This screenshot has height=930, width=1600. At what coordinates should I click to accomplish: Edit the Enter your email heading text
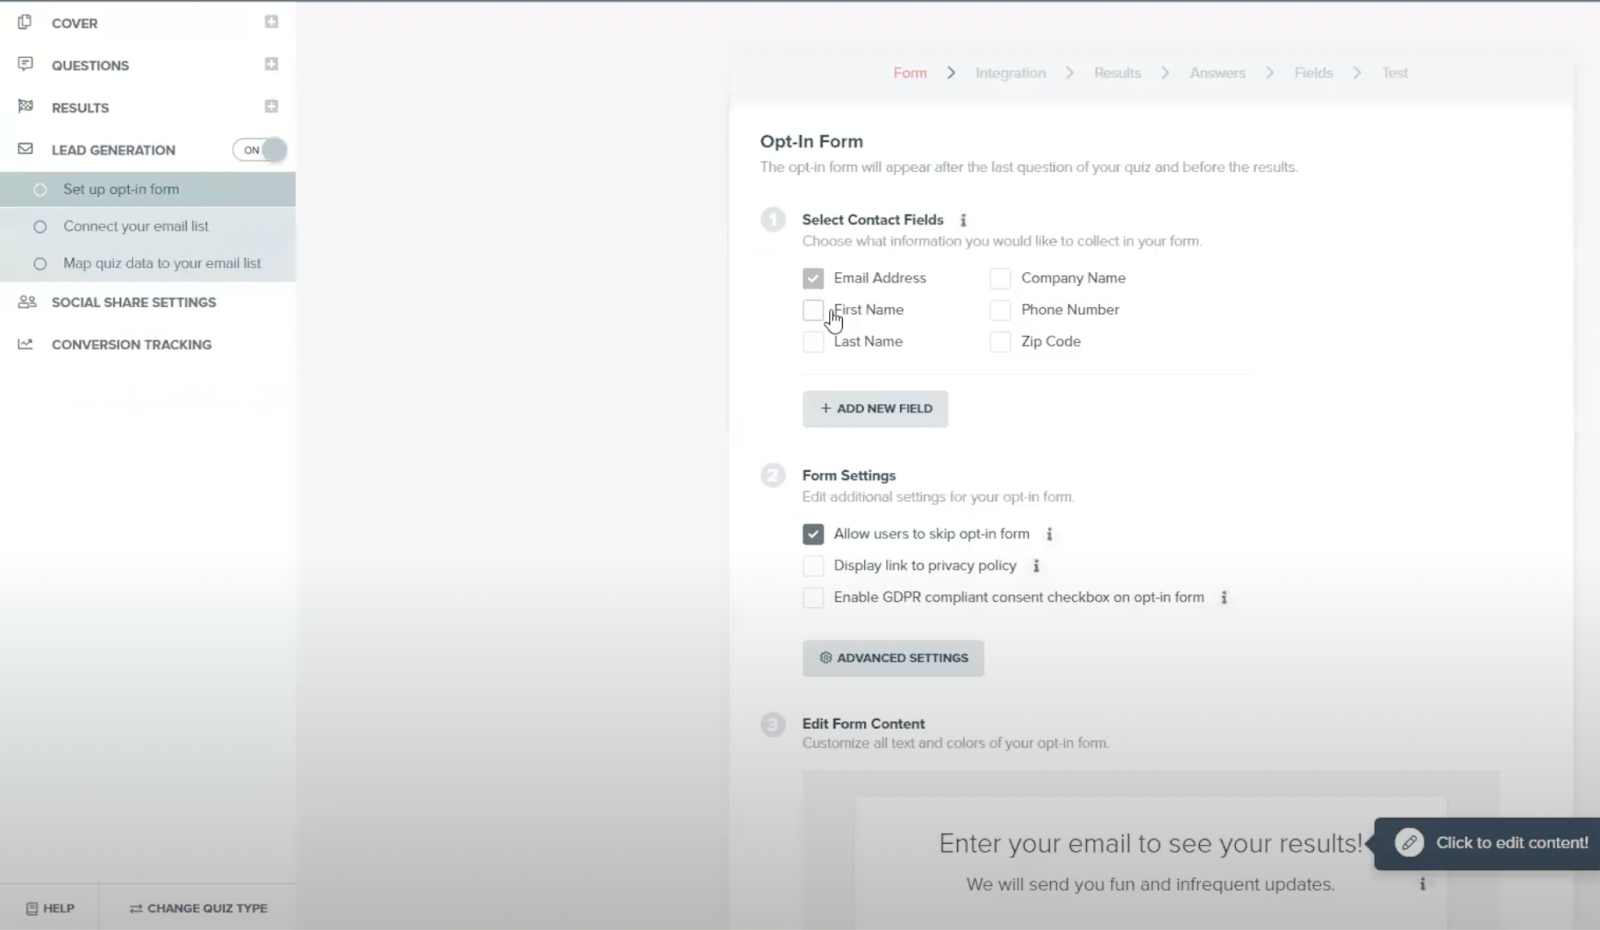[x=1150, y=843]
